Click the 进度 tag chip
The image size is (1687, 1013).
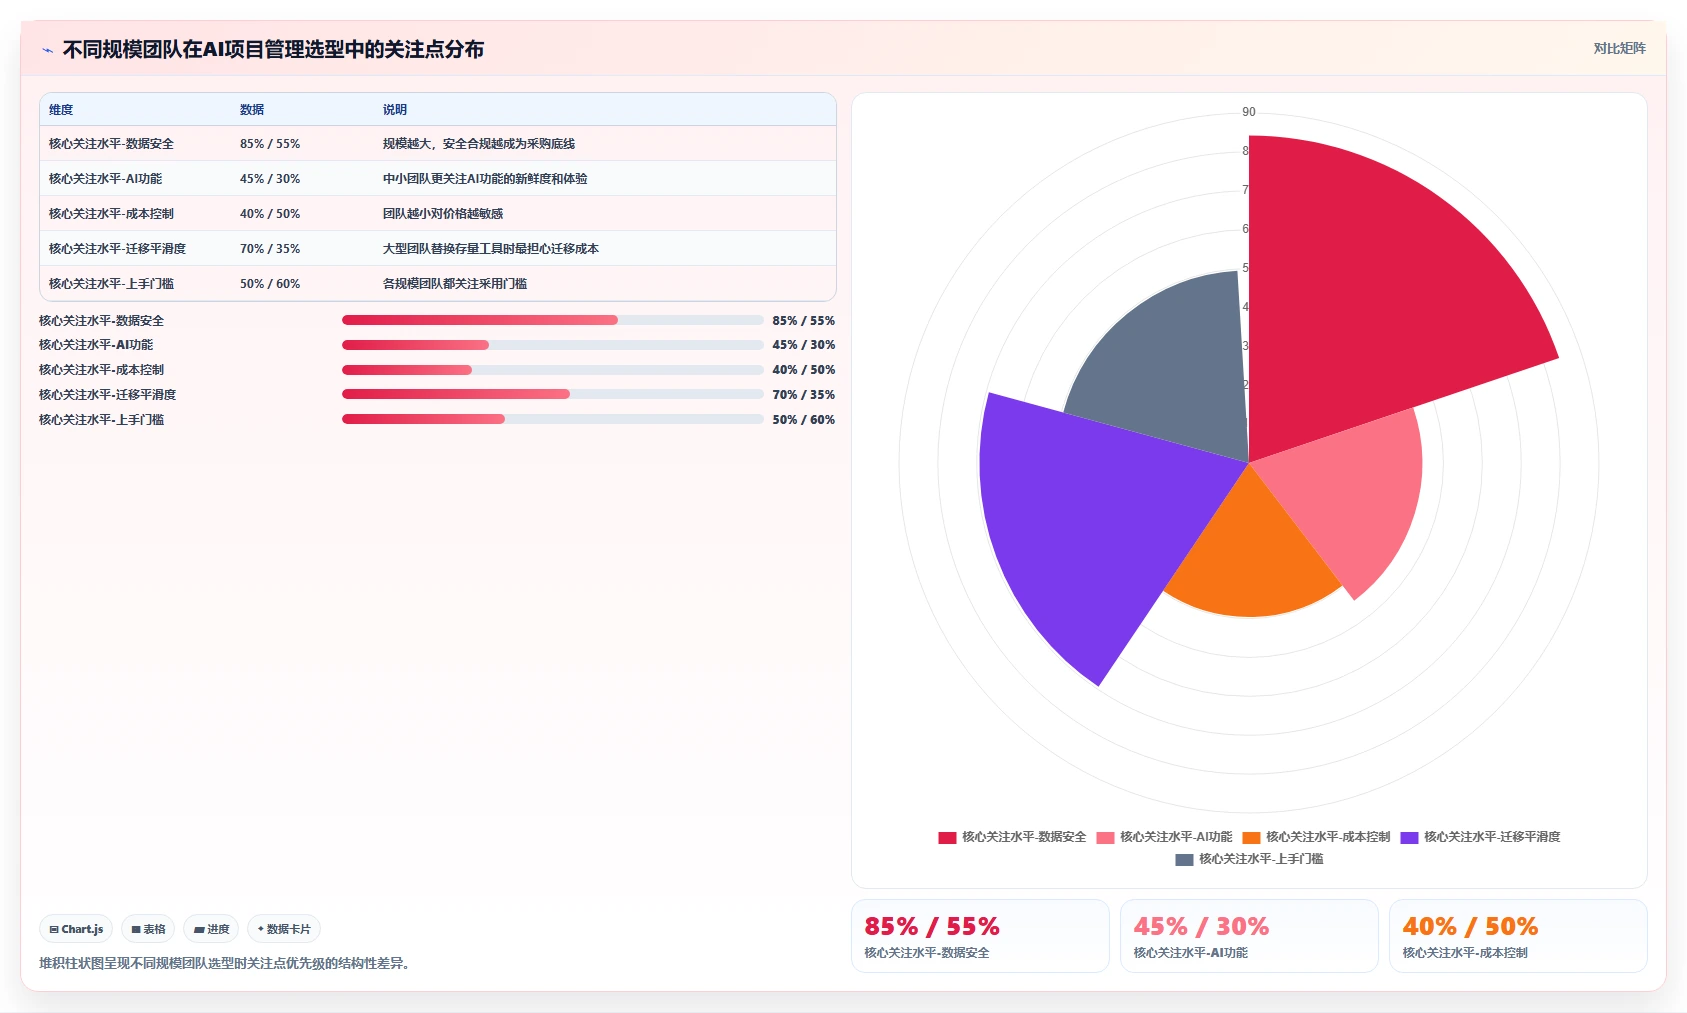(211, 929)
